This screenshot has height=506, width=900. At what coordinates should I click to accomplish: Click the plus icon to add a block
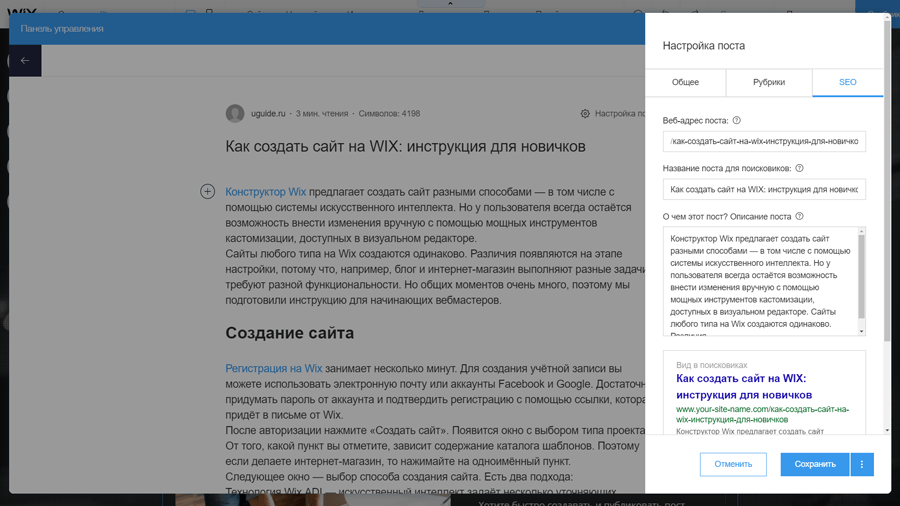tap(207, 191)
